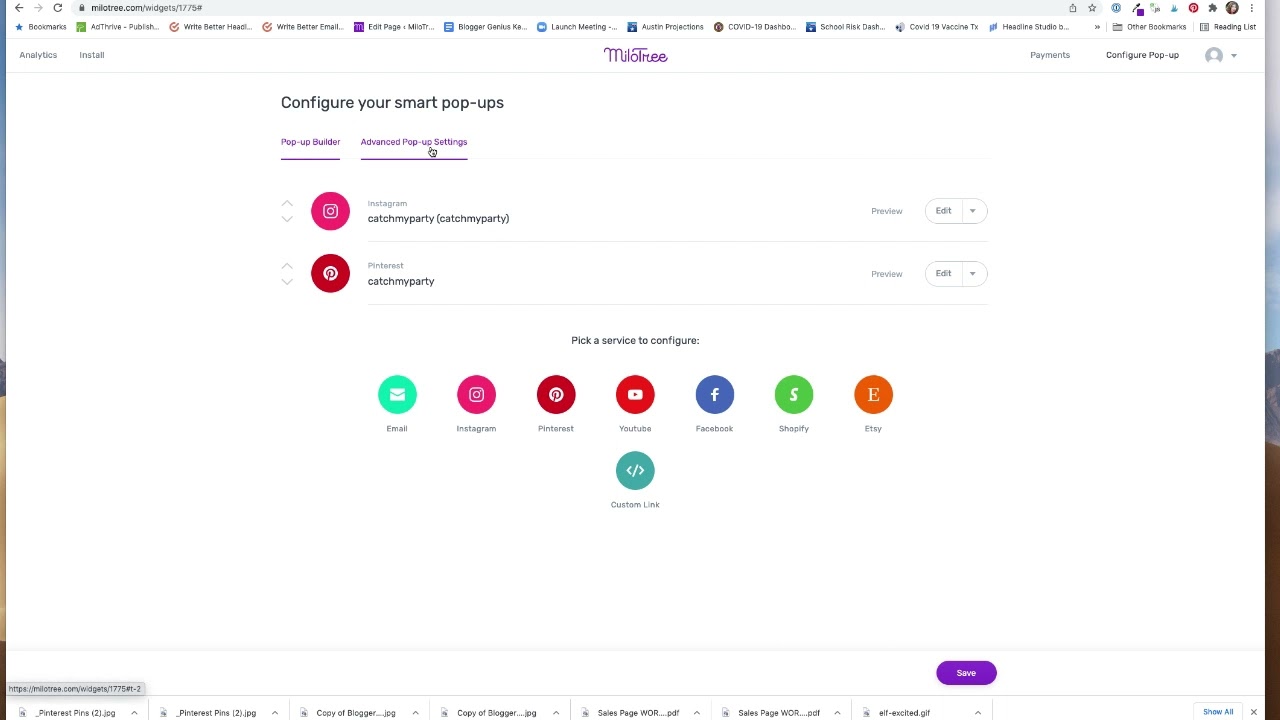Viewport: 1280px width, 720px height.
Task: Open options for first _Pinterest Pins (2).jpg download
Action: point(133,713)
